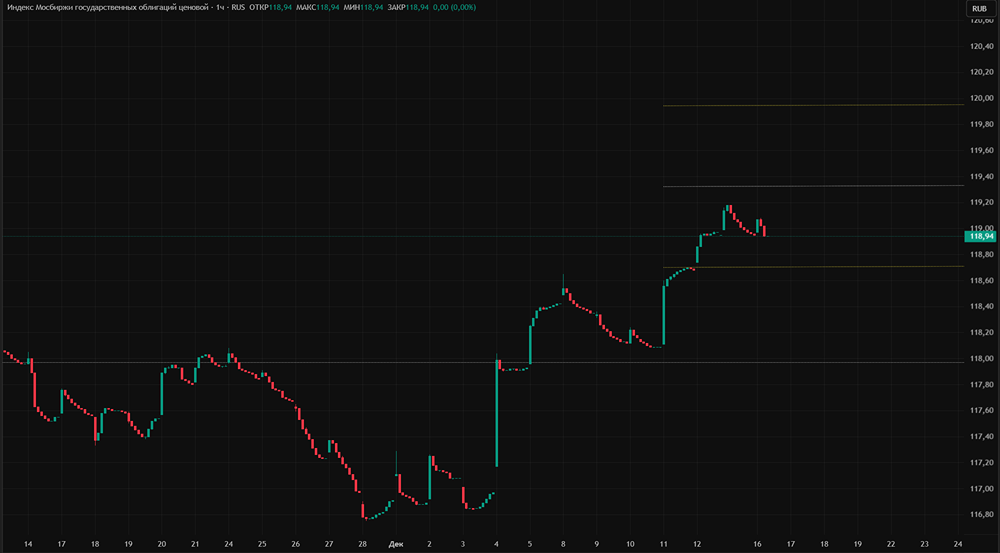Screen dimensions: 1000x553
Task: Click date label 10 on time axis
Action: point(630,544)
